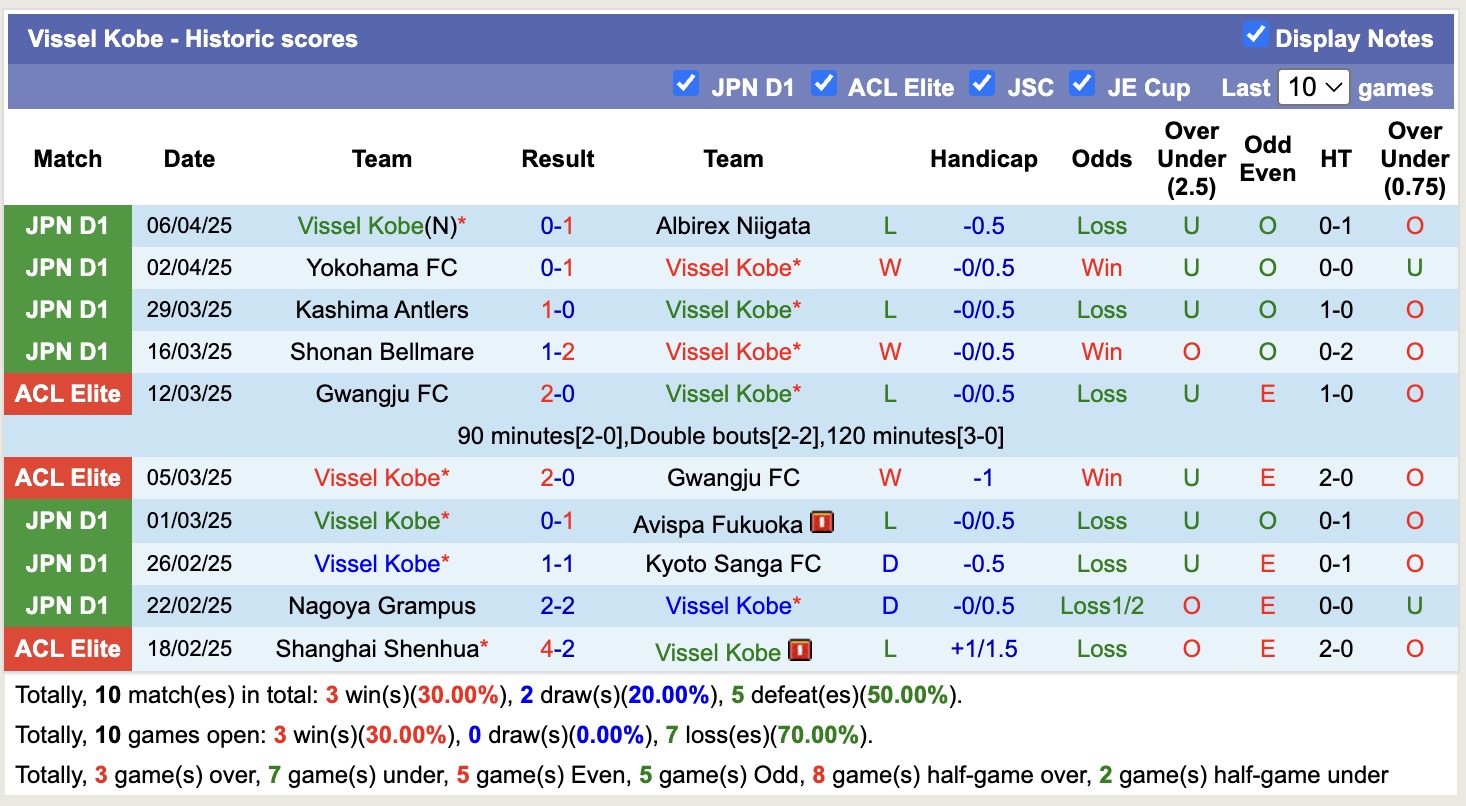The image size is (1466, 806).
Task: Click the ACL Elite badge on the Gwangju FC away match
Action: point(67,394)
